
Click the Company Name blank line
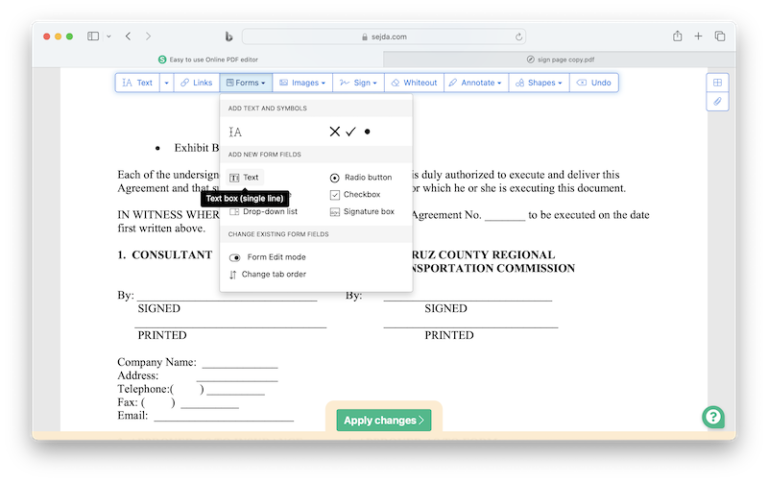point(240,365)
